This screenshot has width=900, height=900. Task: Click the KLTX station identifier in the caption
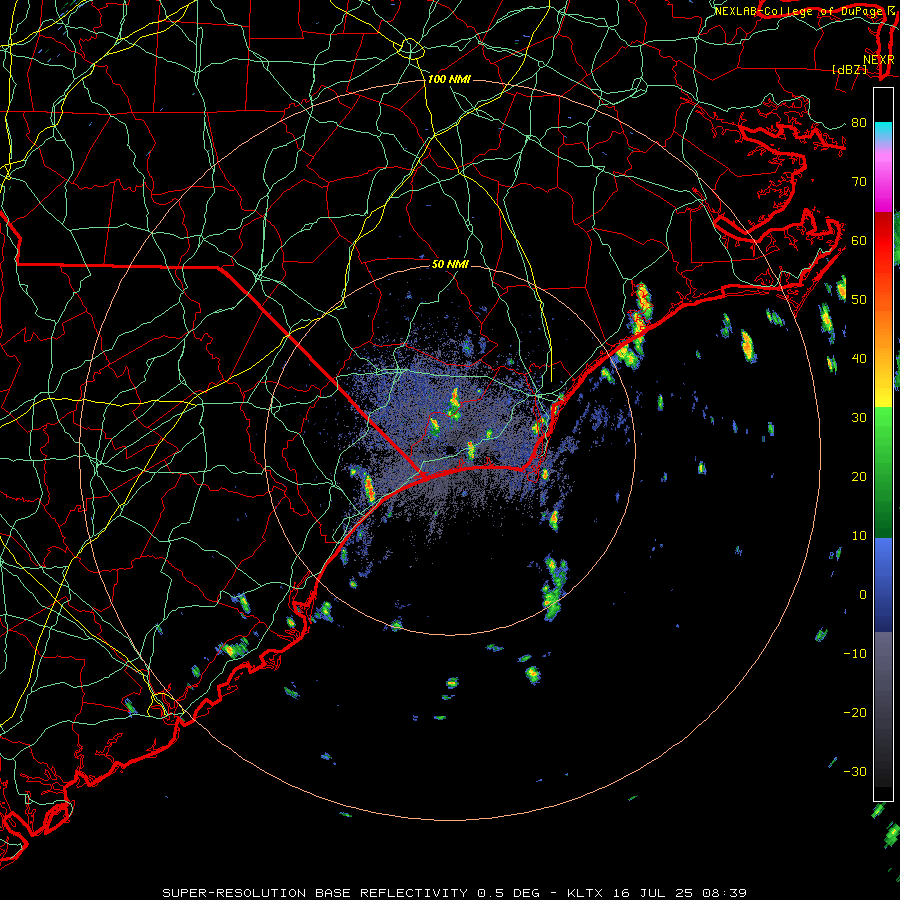point(585,893)
